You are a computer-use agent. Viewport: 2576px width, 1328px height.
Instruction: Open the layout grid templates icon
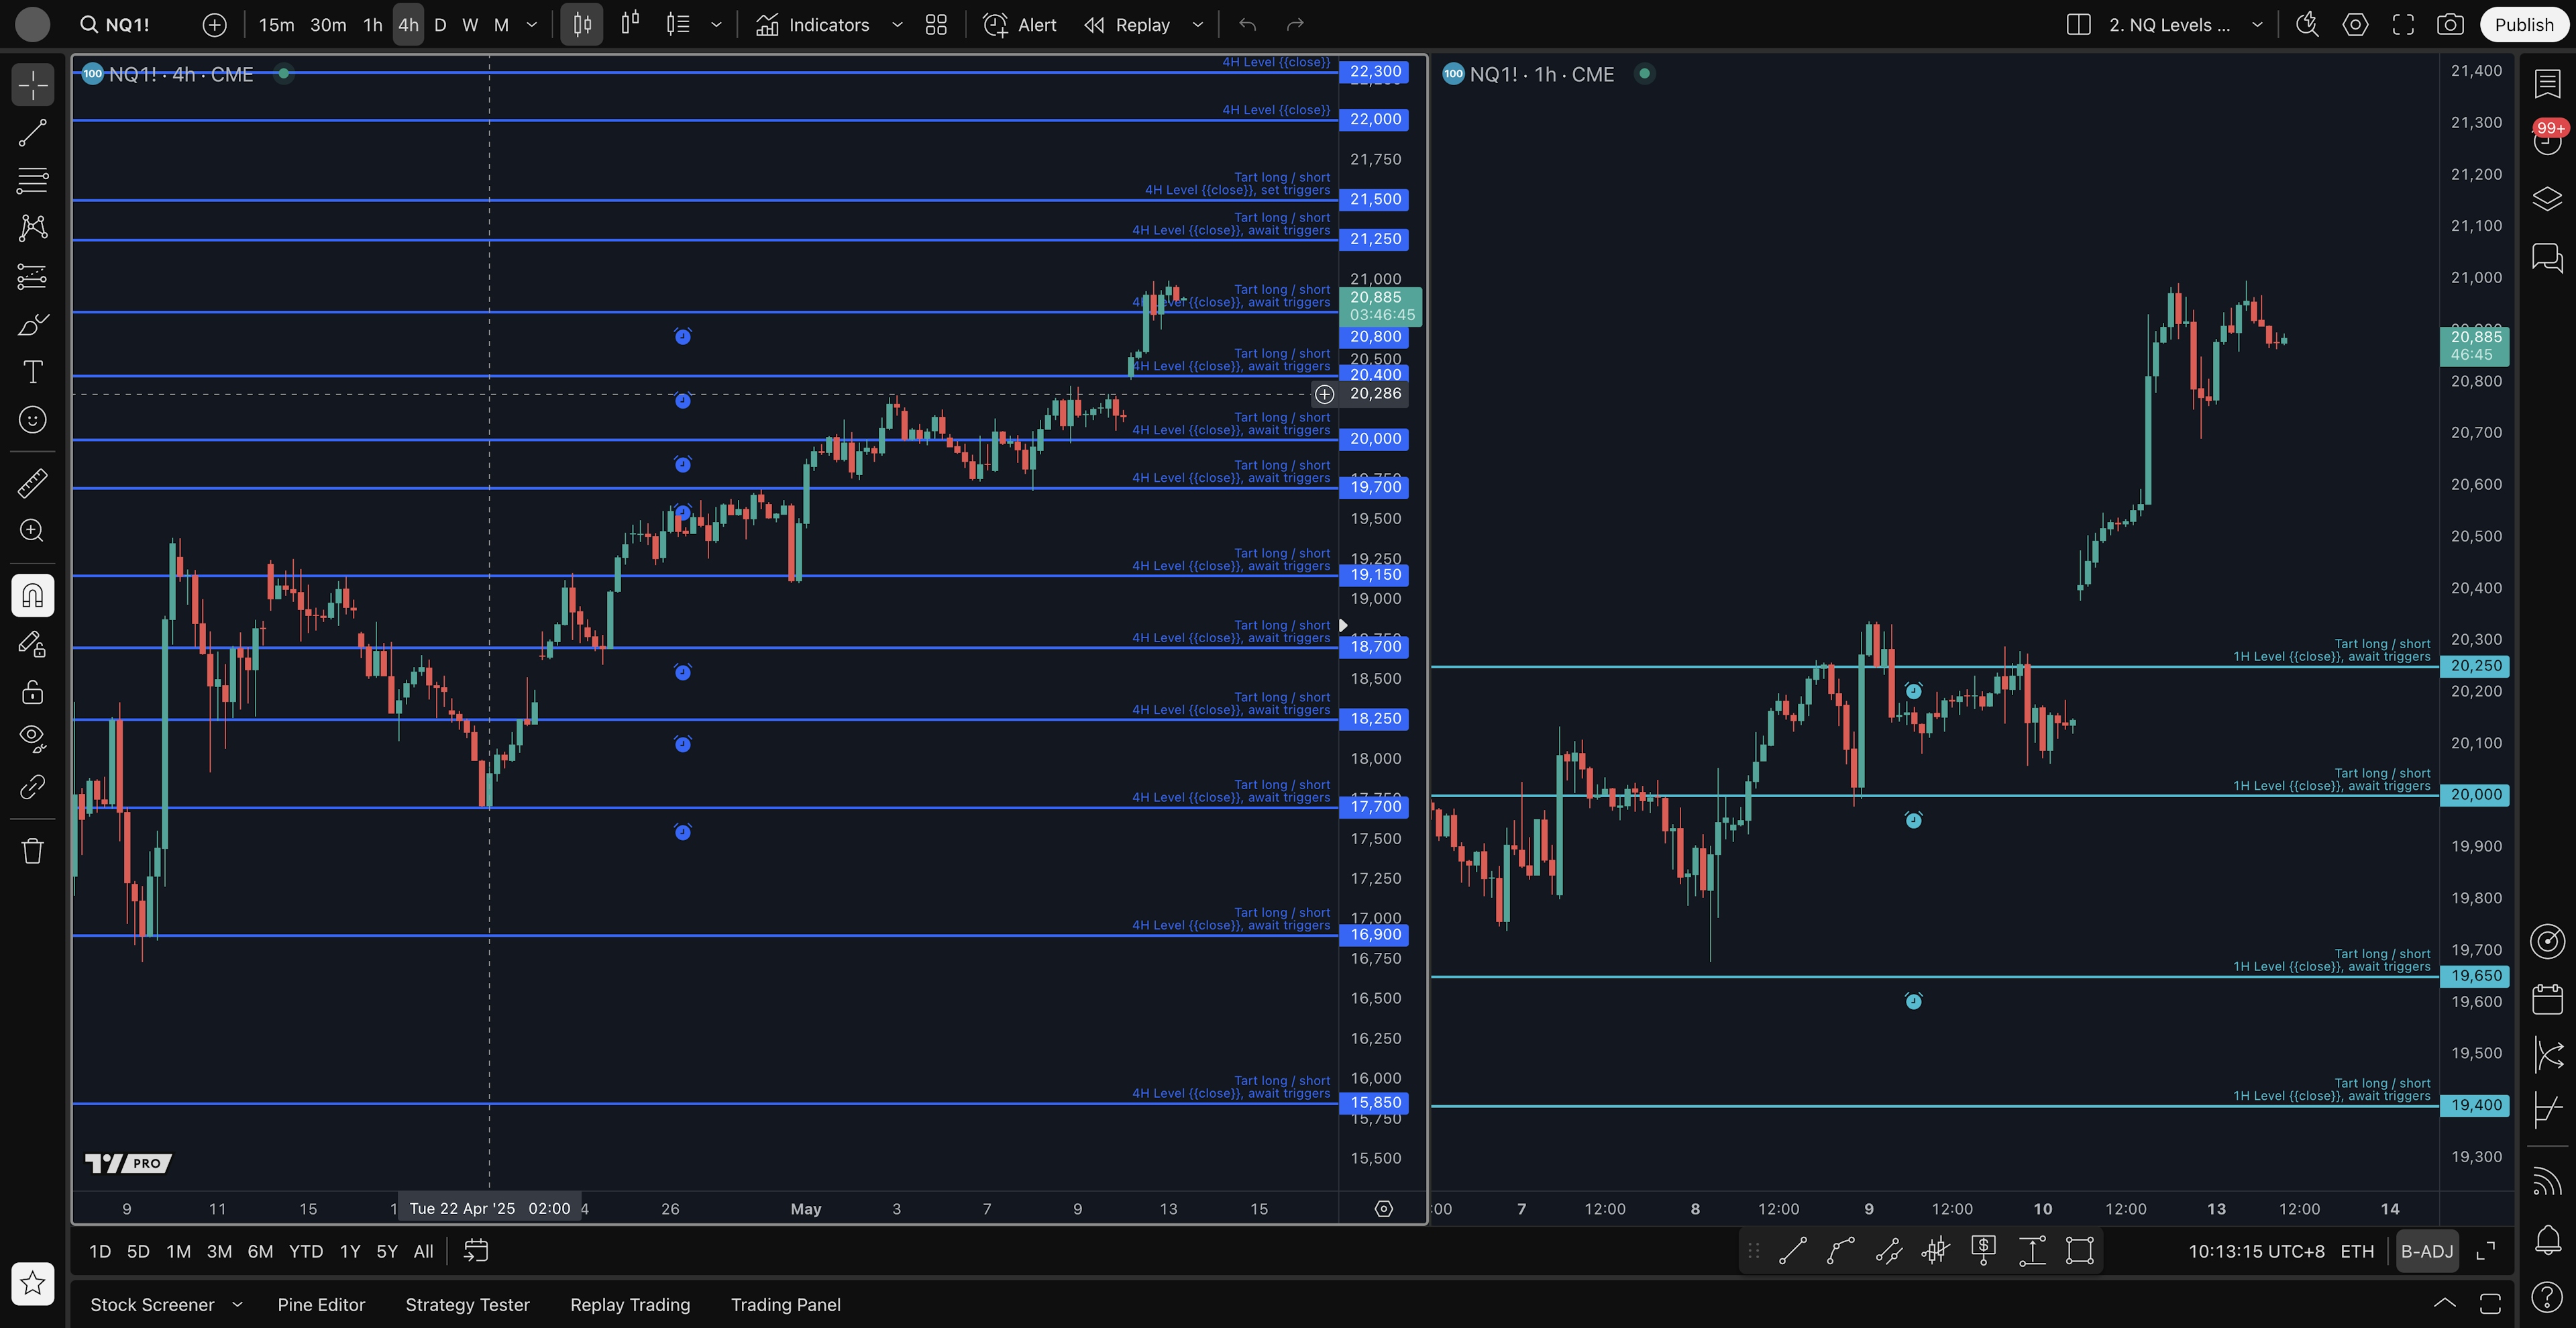[x=936, y=25]
